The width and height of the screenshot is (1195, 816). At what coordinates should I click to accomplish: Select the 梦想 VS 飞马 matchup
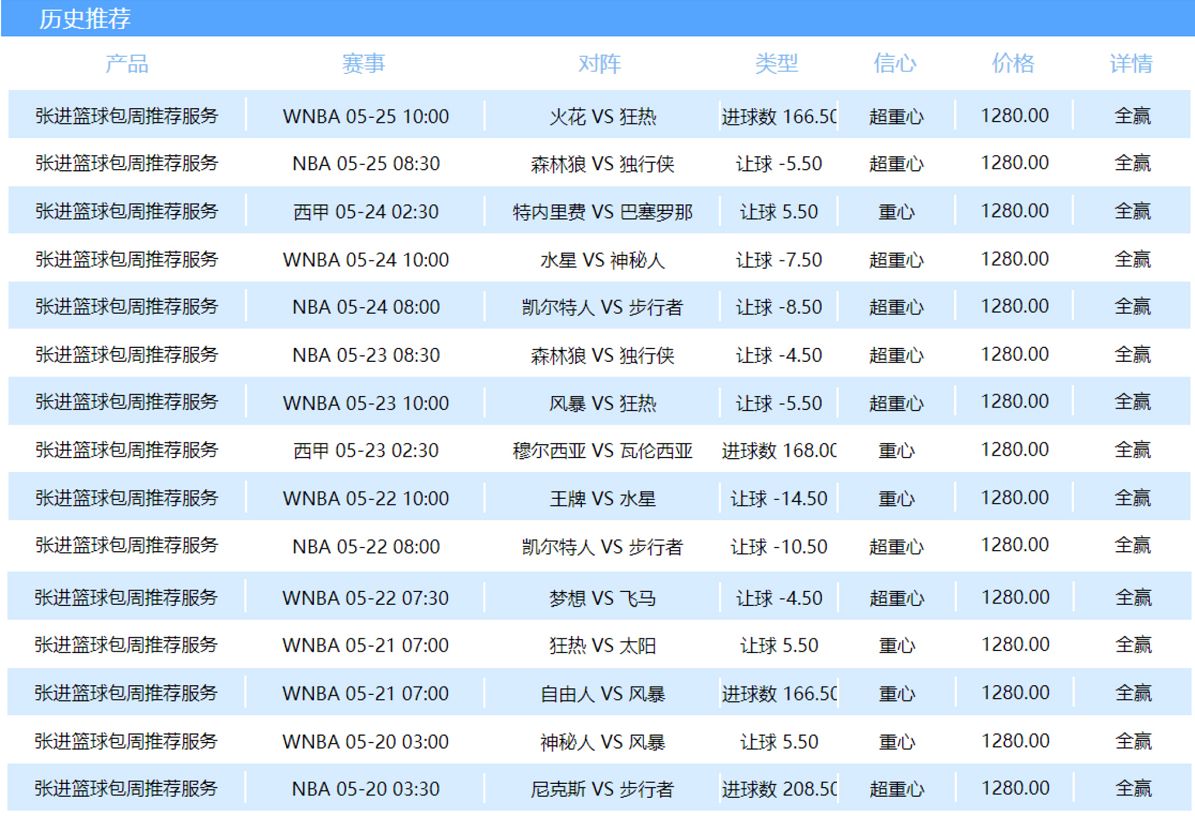coord(603,598)
